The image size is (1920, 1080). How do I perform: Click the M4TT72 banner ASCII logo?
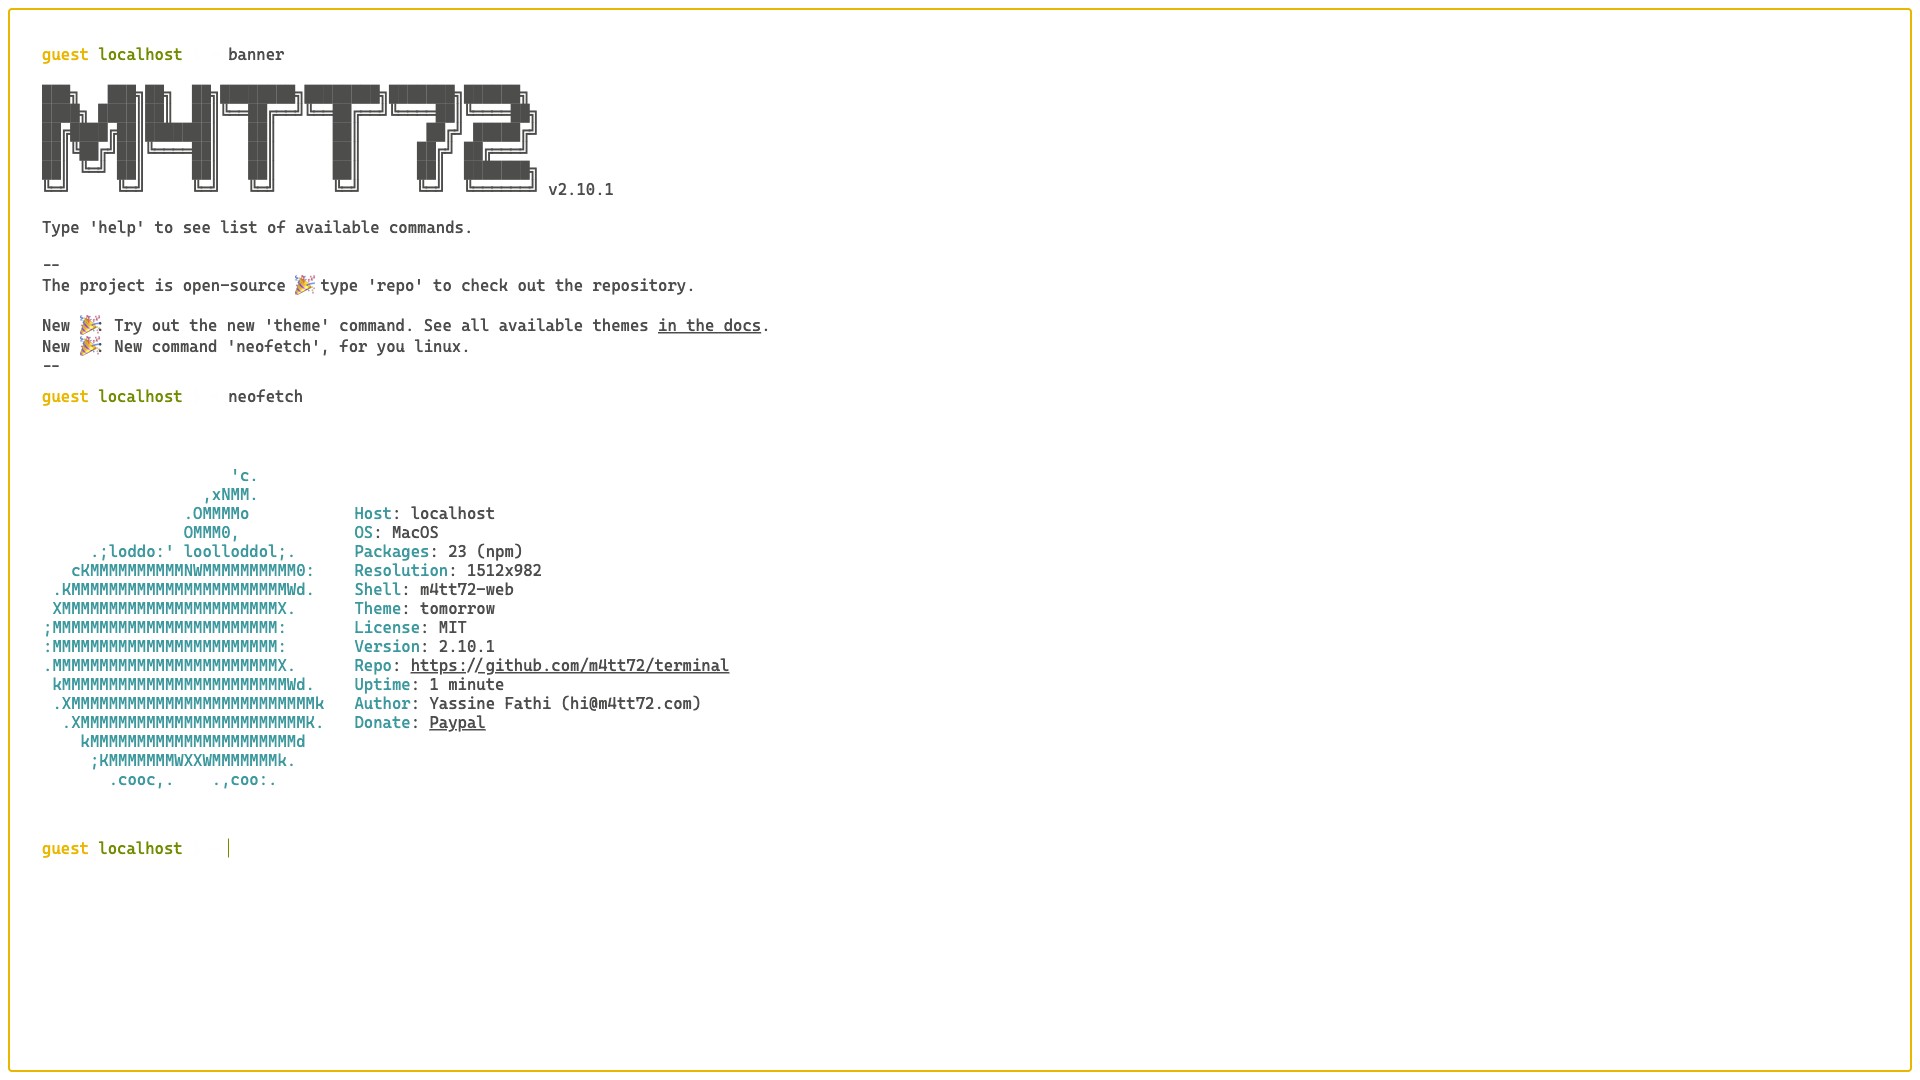tap(289, 137)
